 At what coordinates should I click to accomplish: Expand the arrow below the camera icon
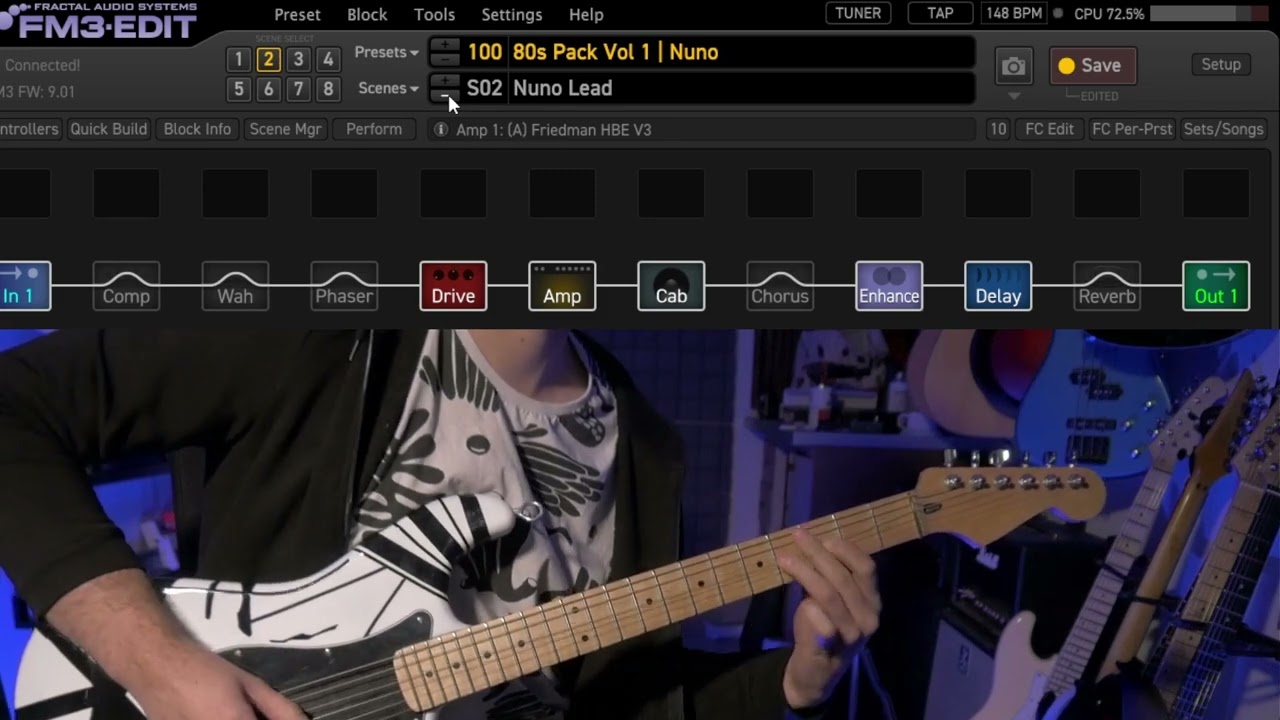[x=1014, y=97]
